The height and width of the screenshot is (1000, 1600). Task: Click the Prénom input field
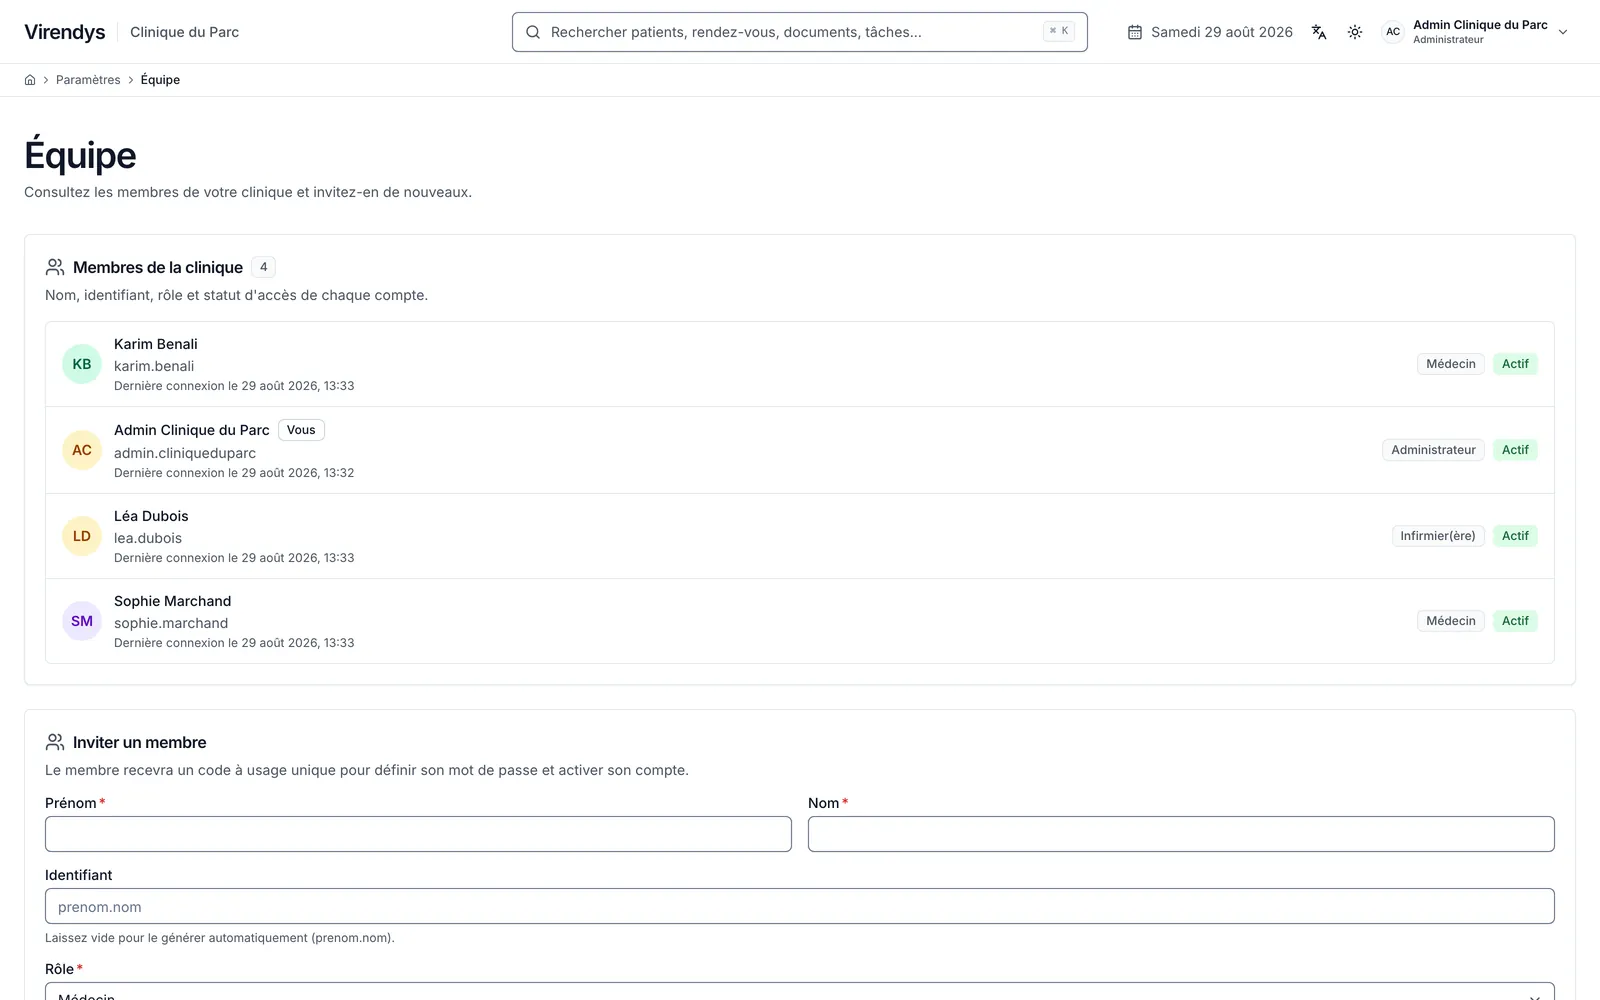(418, 834)
